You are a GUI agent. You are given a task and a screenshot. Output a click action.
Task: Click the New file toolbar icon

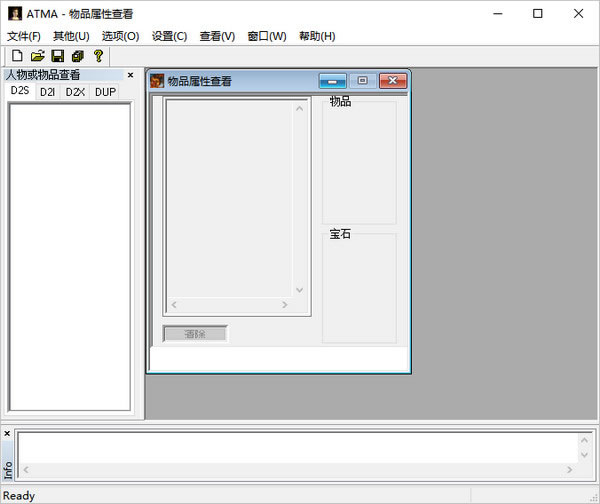(x=17, y=56)
